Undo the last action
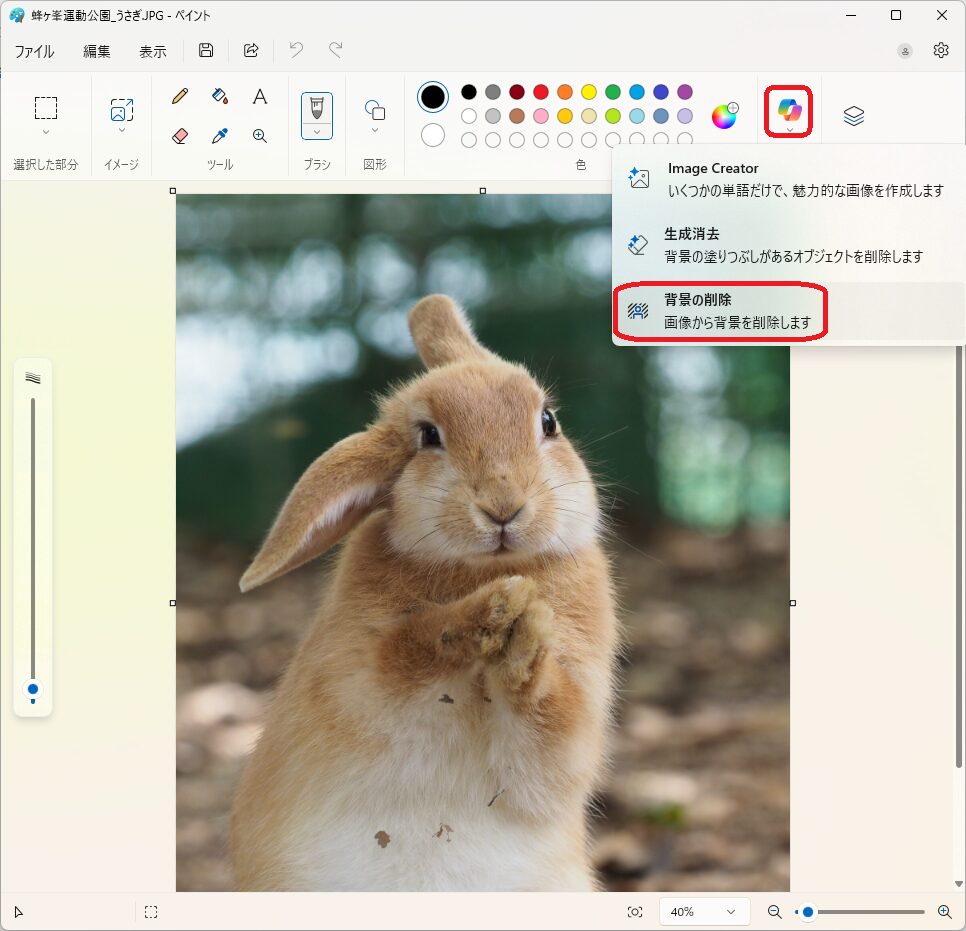This screenshot has height=931, width=966. (296, 49)
